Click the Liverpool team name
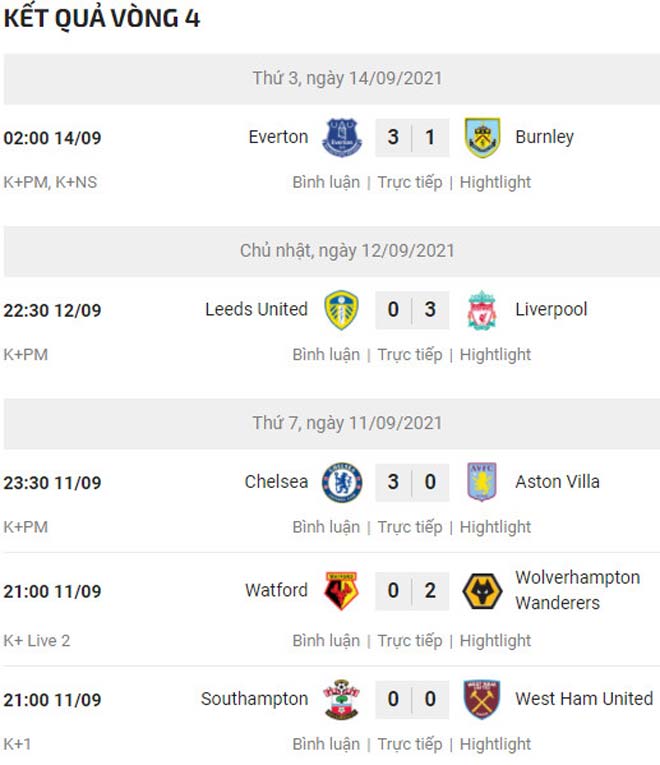Image resolution: width=660 pixels, height=765 pixels. pyautogui.click(x=551, y=310)
